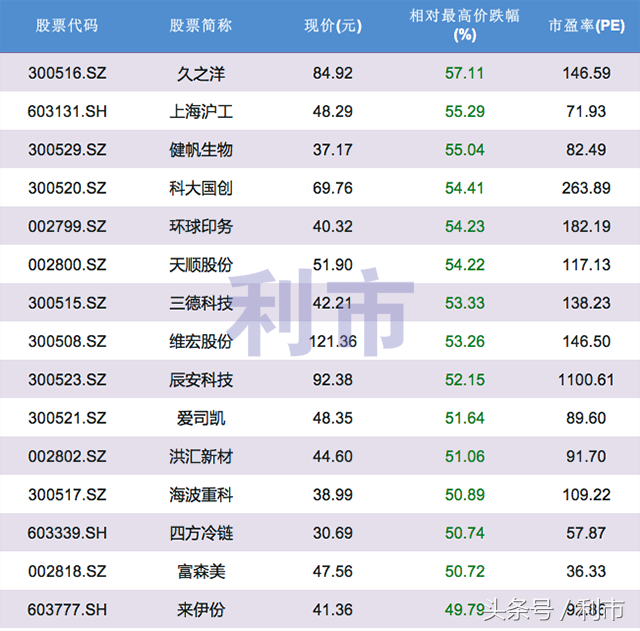
Task: Select stock code 300515.SZ
Action: tap(67, 303)
